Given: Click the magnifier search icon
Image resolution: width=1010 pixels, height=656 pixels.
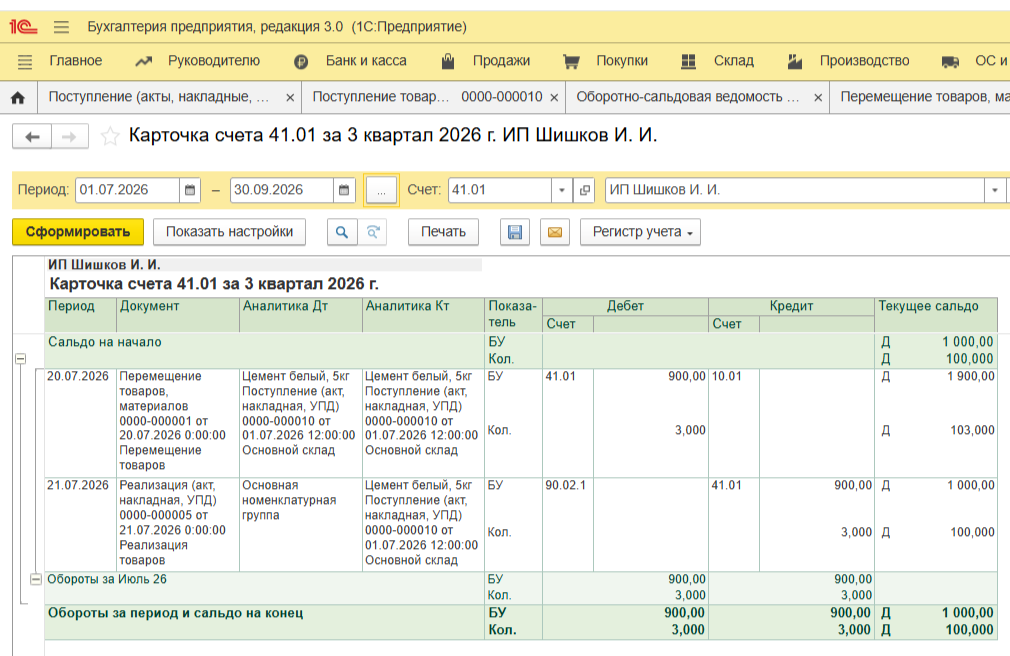Looking at the screenshot, I should pos(342,232).
